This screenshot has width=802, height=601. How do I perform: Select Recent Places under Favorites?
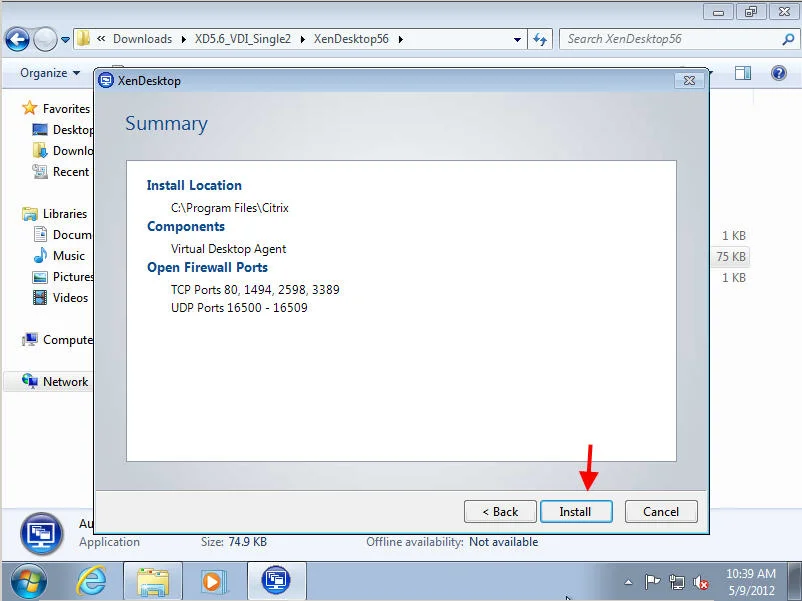click(x=71, y=171)
